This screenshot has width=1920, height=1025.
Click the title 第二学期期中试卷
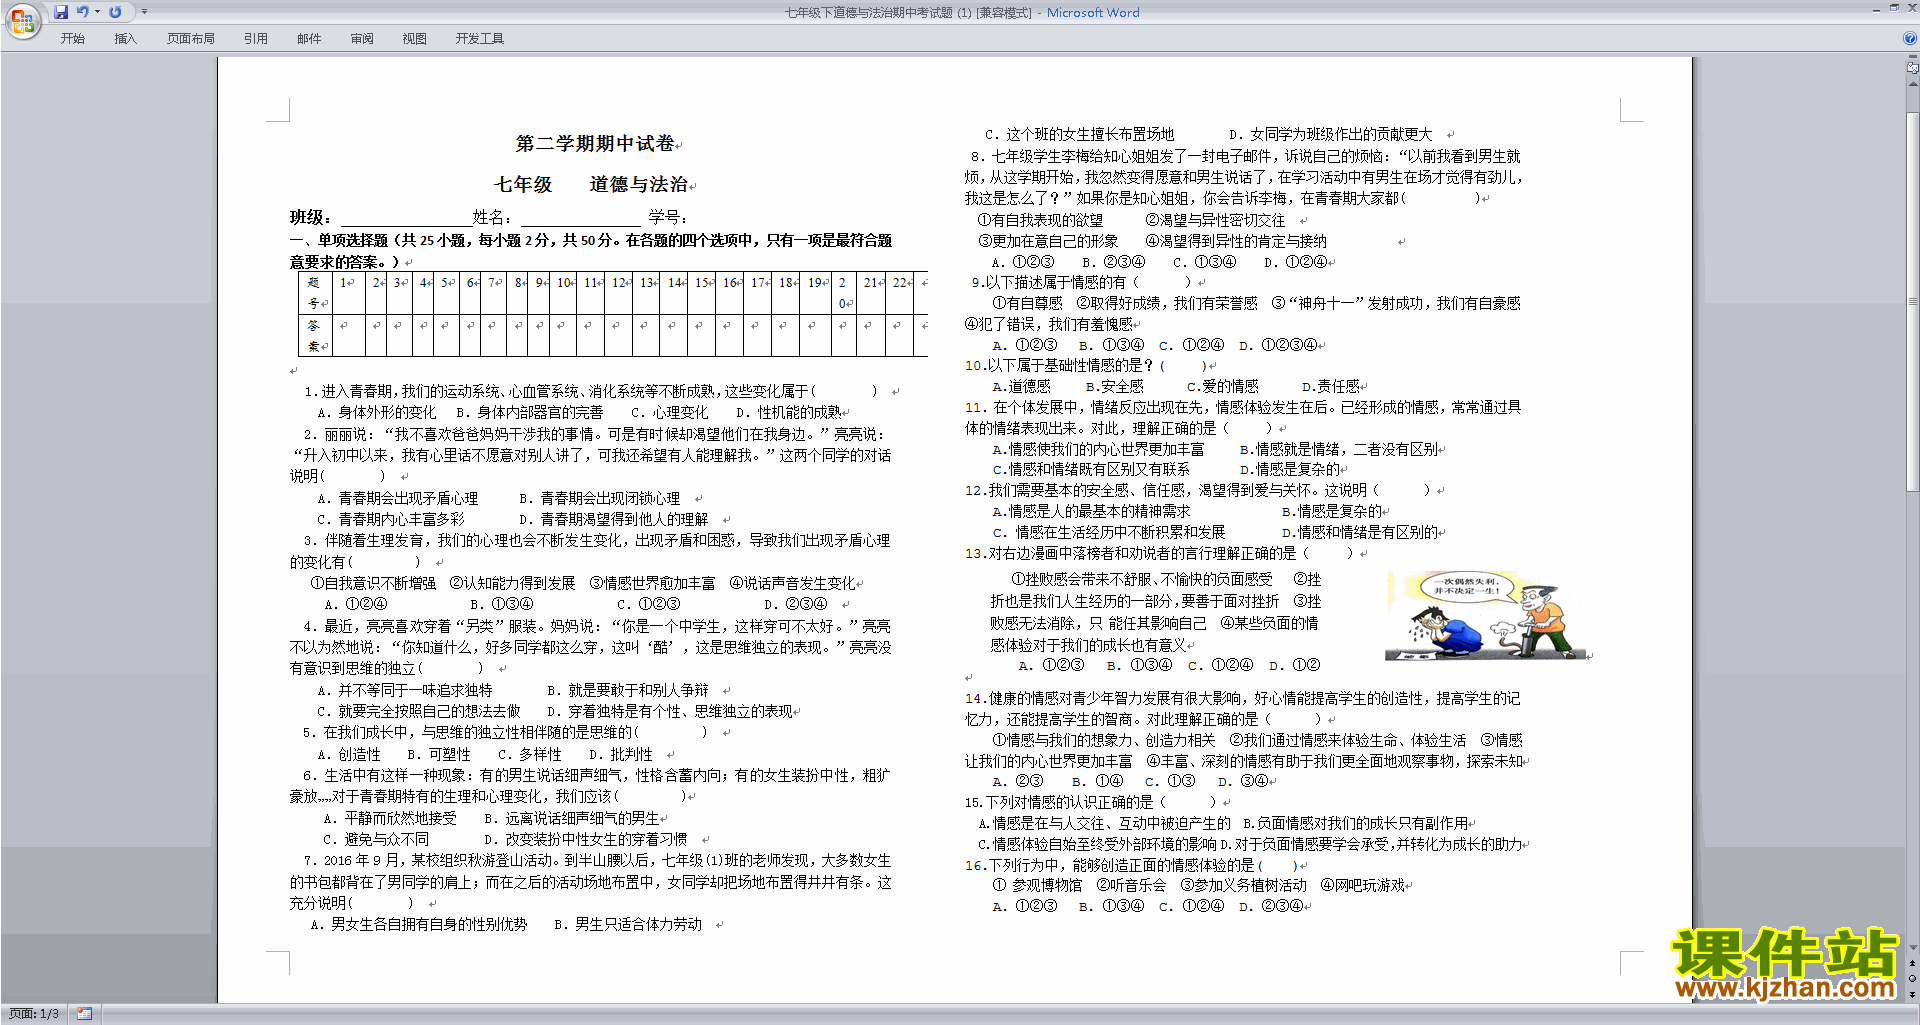(x=595, y=144)
